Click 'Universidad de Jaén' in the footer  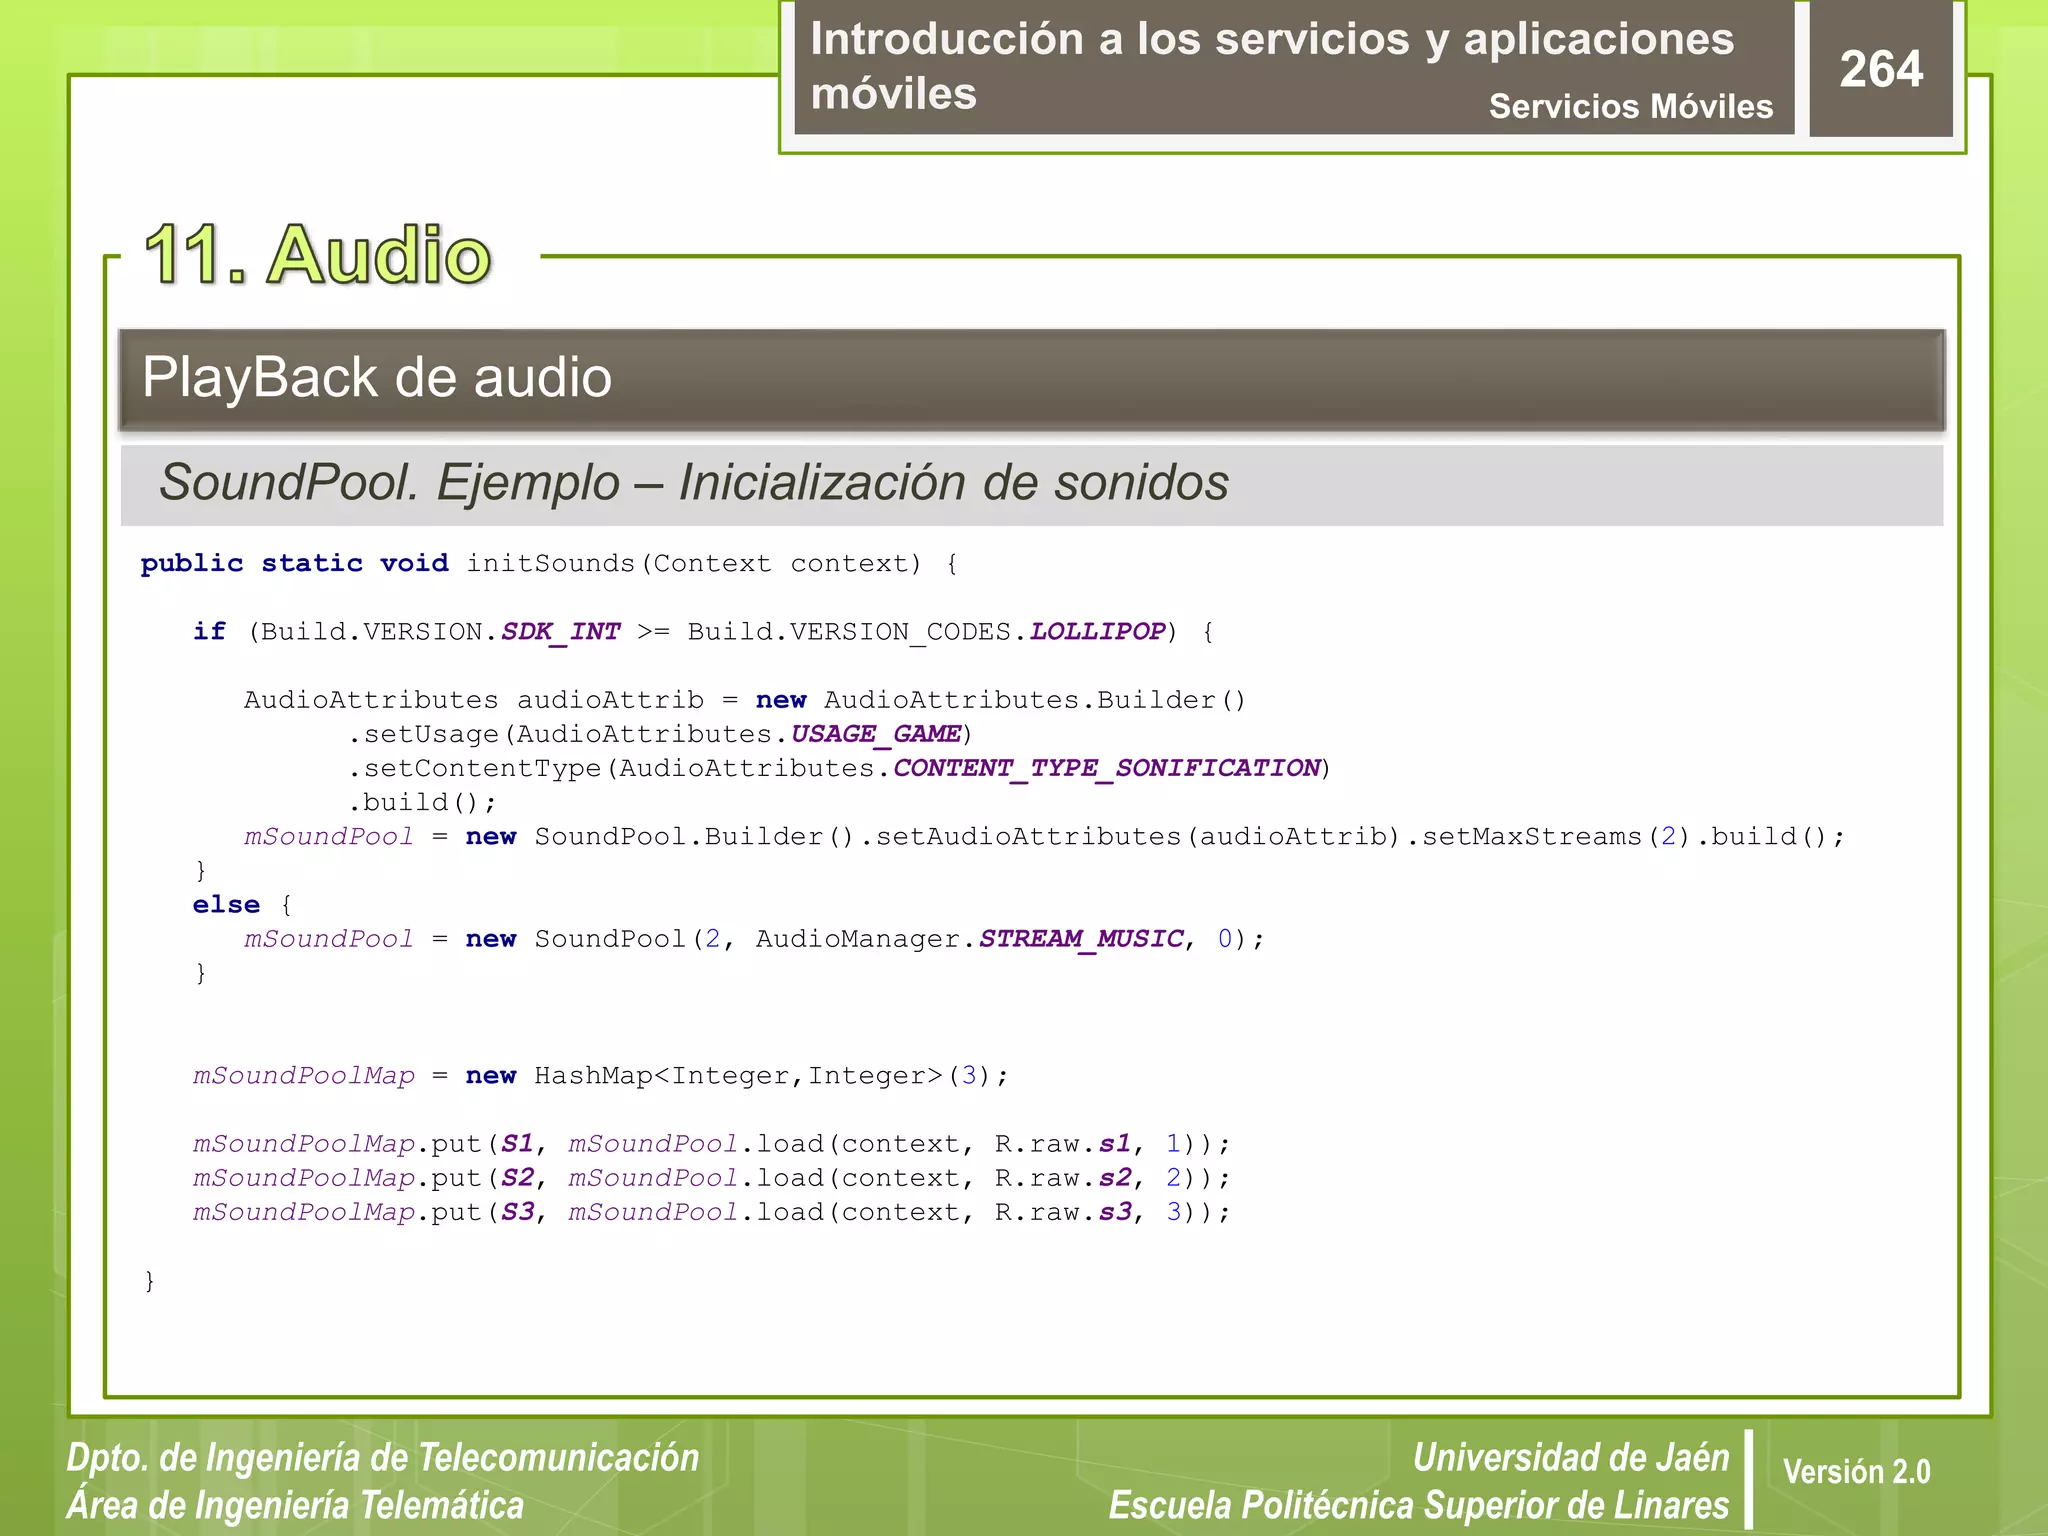click(x=1571, y=1458)
